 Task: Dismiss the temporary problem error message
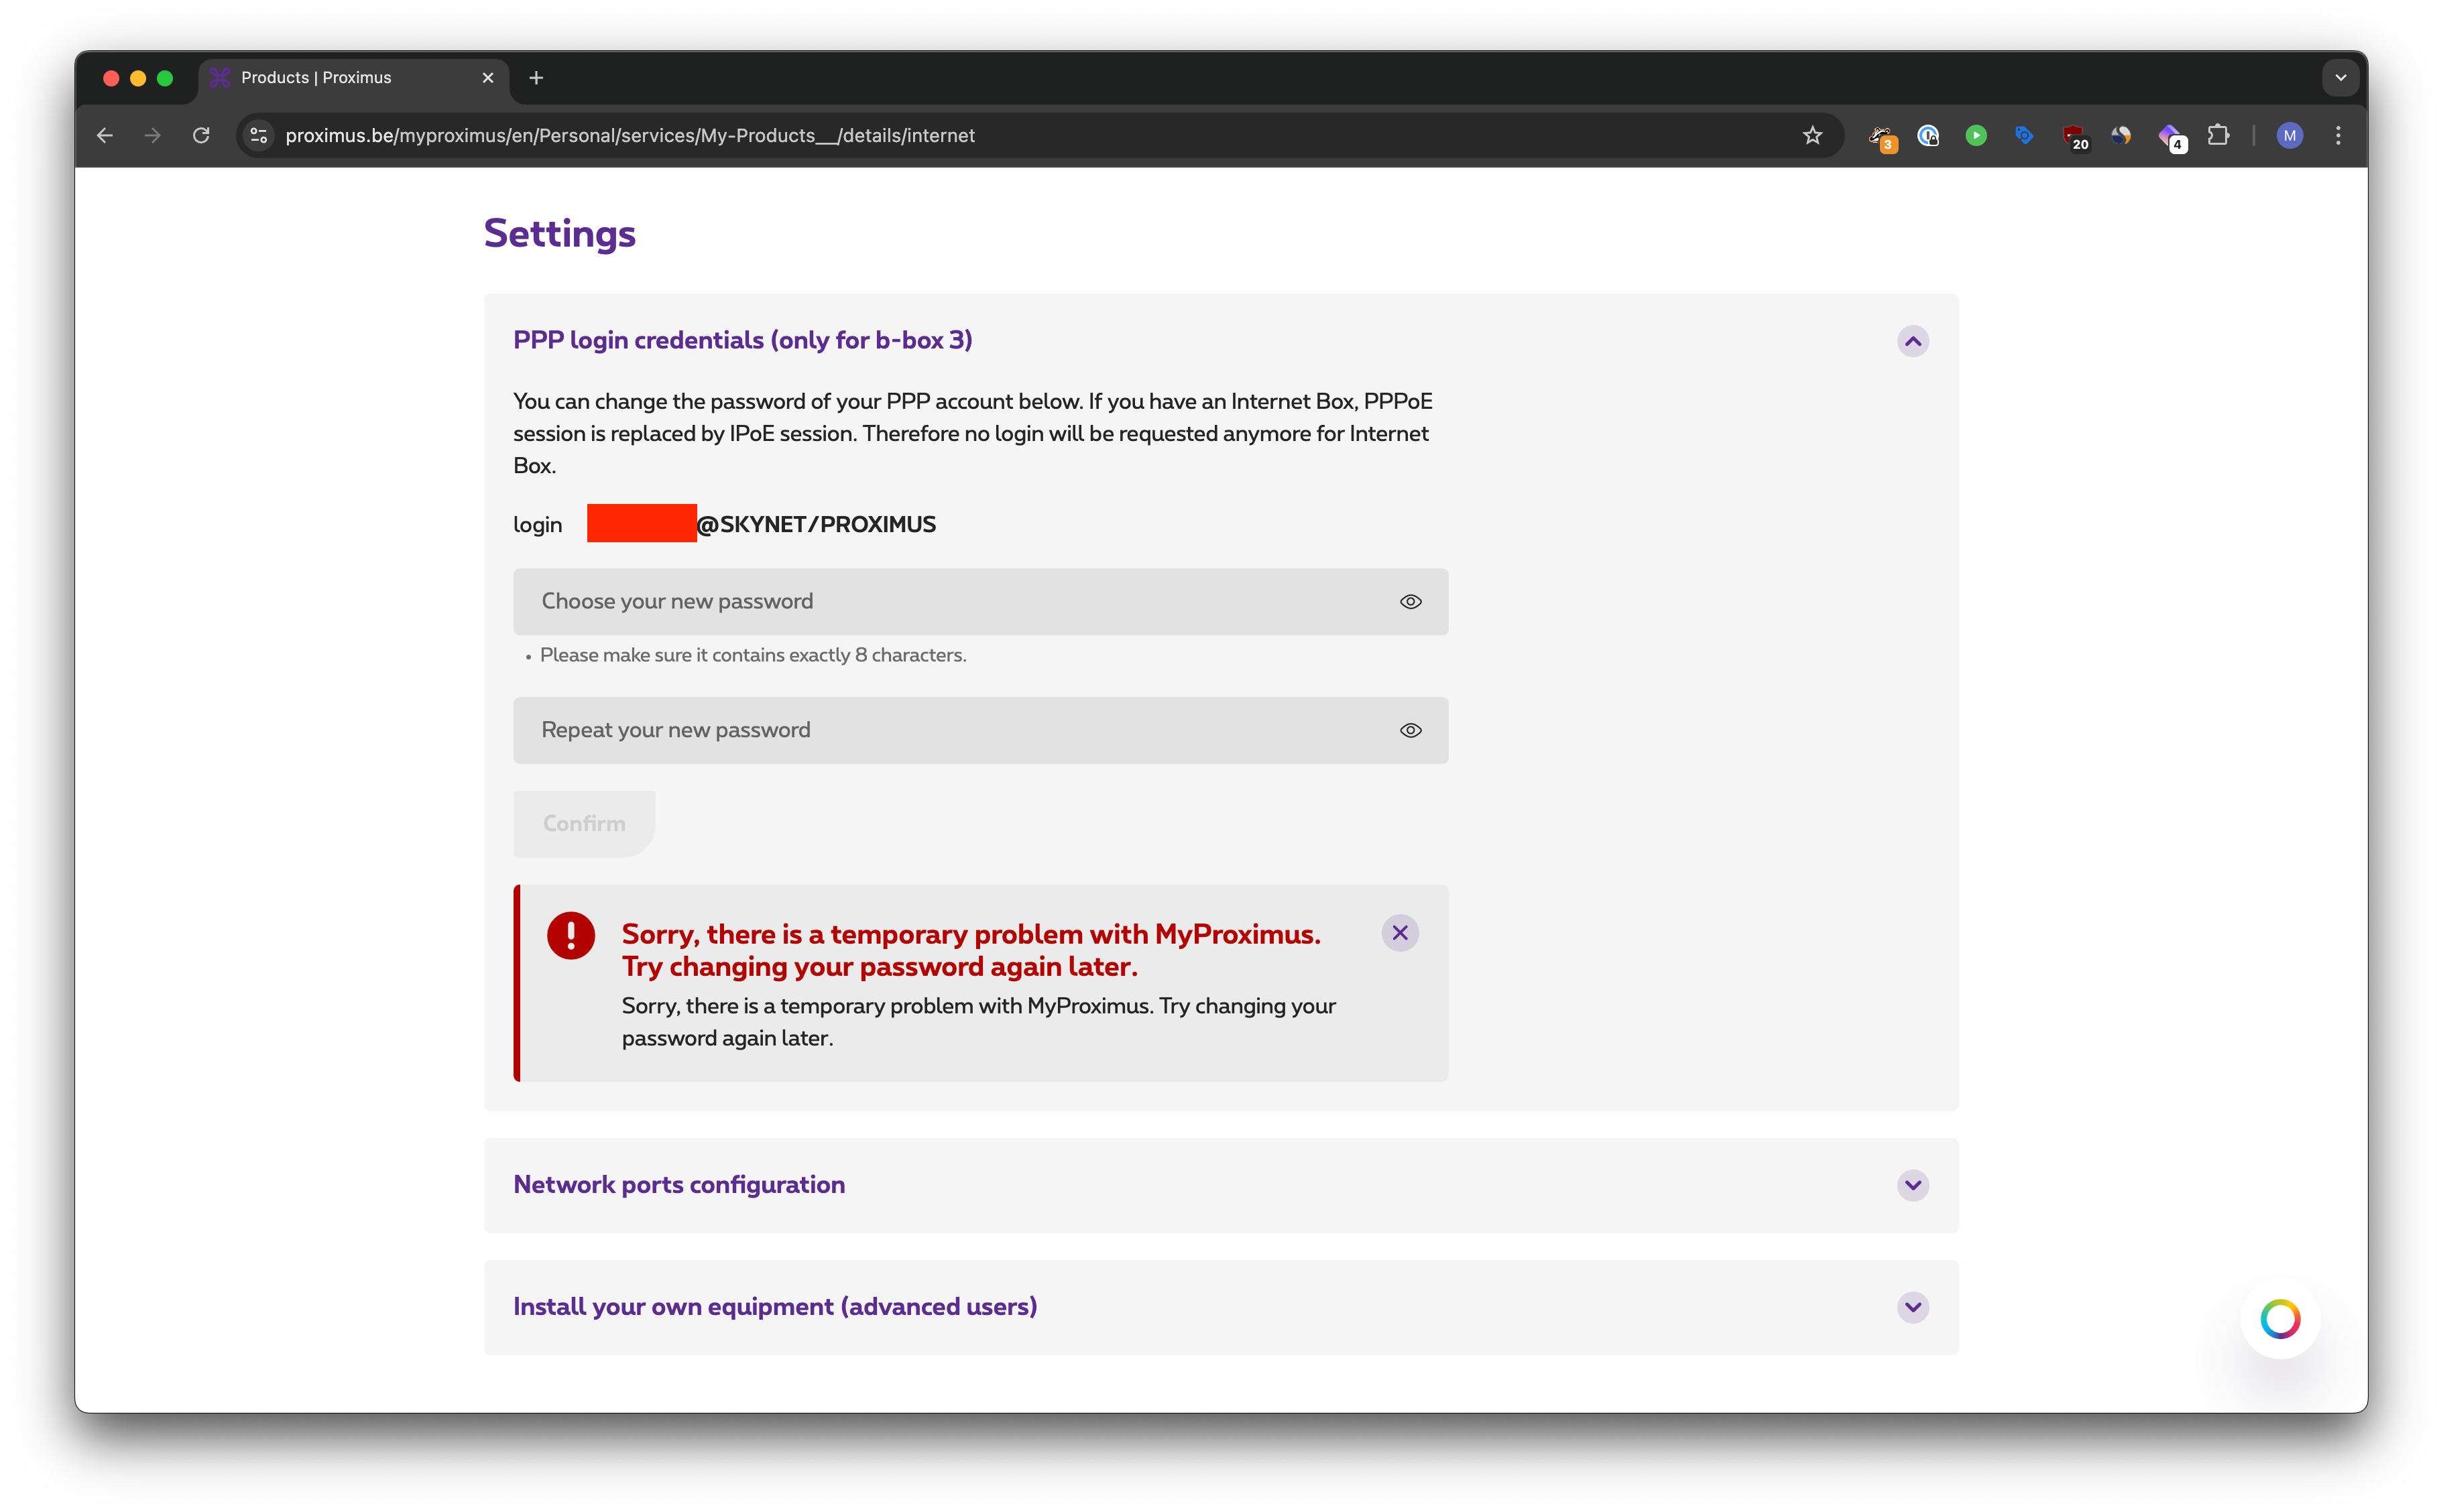tap(1399, 934)
